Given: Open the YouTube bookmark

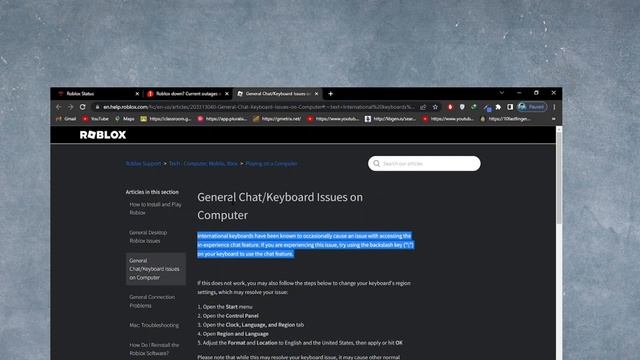Looking at the screenshot, I should [x=96, y=119].
